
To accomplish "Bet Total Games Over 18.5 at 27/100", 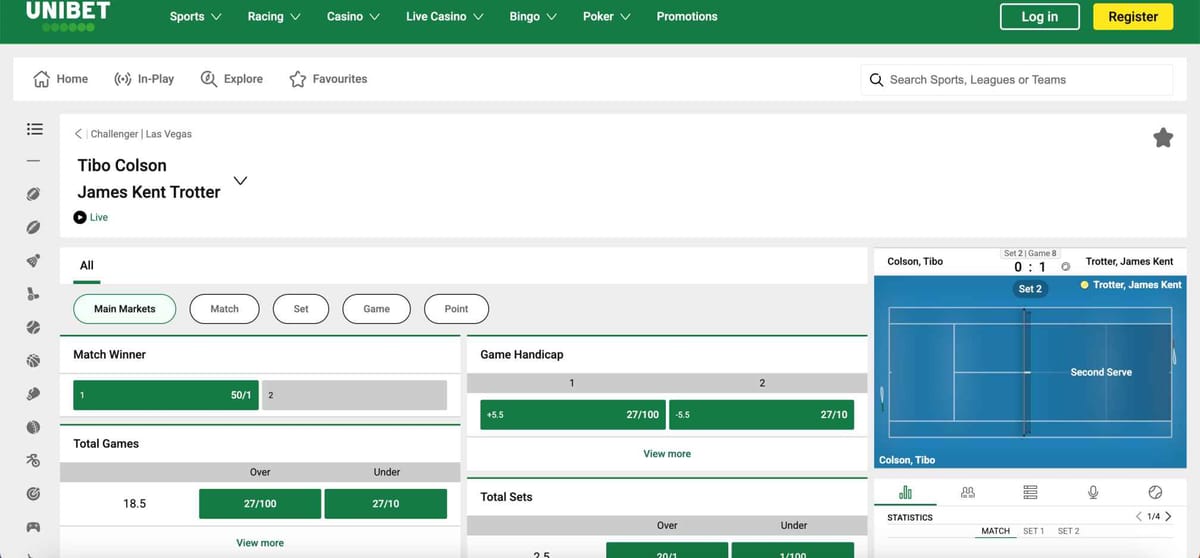I will coord(260,504).
